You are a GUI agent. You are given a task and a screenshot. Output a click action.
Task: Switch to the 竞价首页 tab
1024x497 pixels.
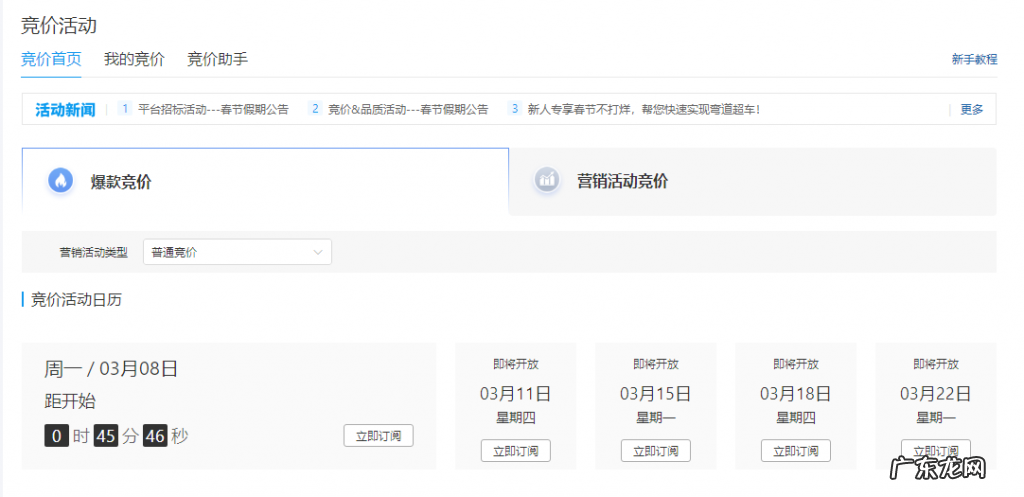51,59
